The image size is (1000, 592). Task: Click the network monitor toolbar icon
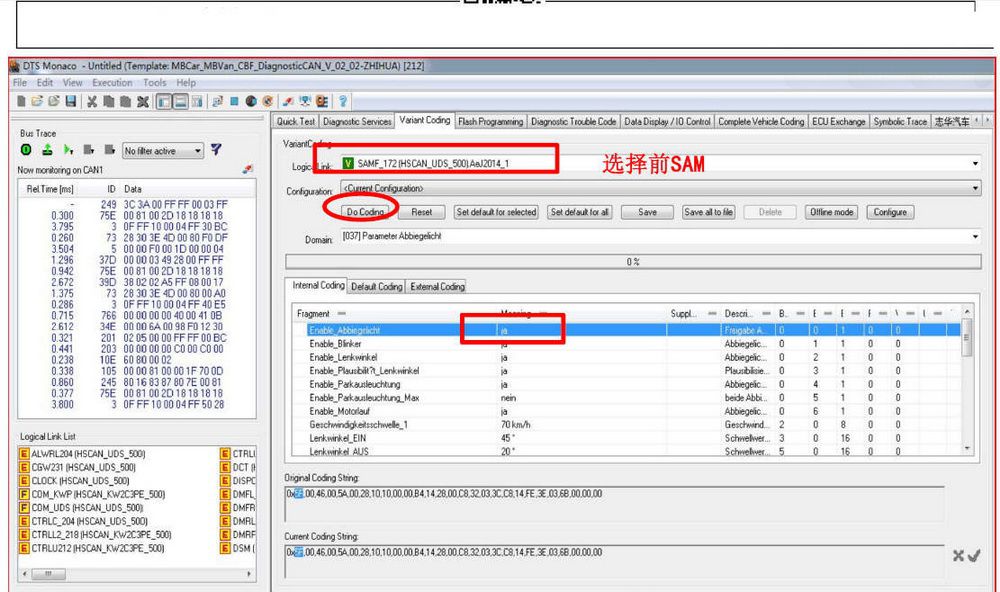click(x=305, y=101)
